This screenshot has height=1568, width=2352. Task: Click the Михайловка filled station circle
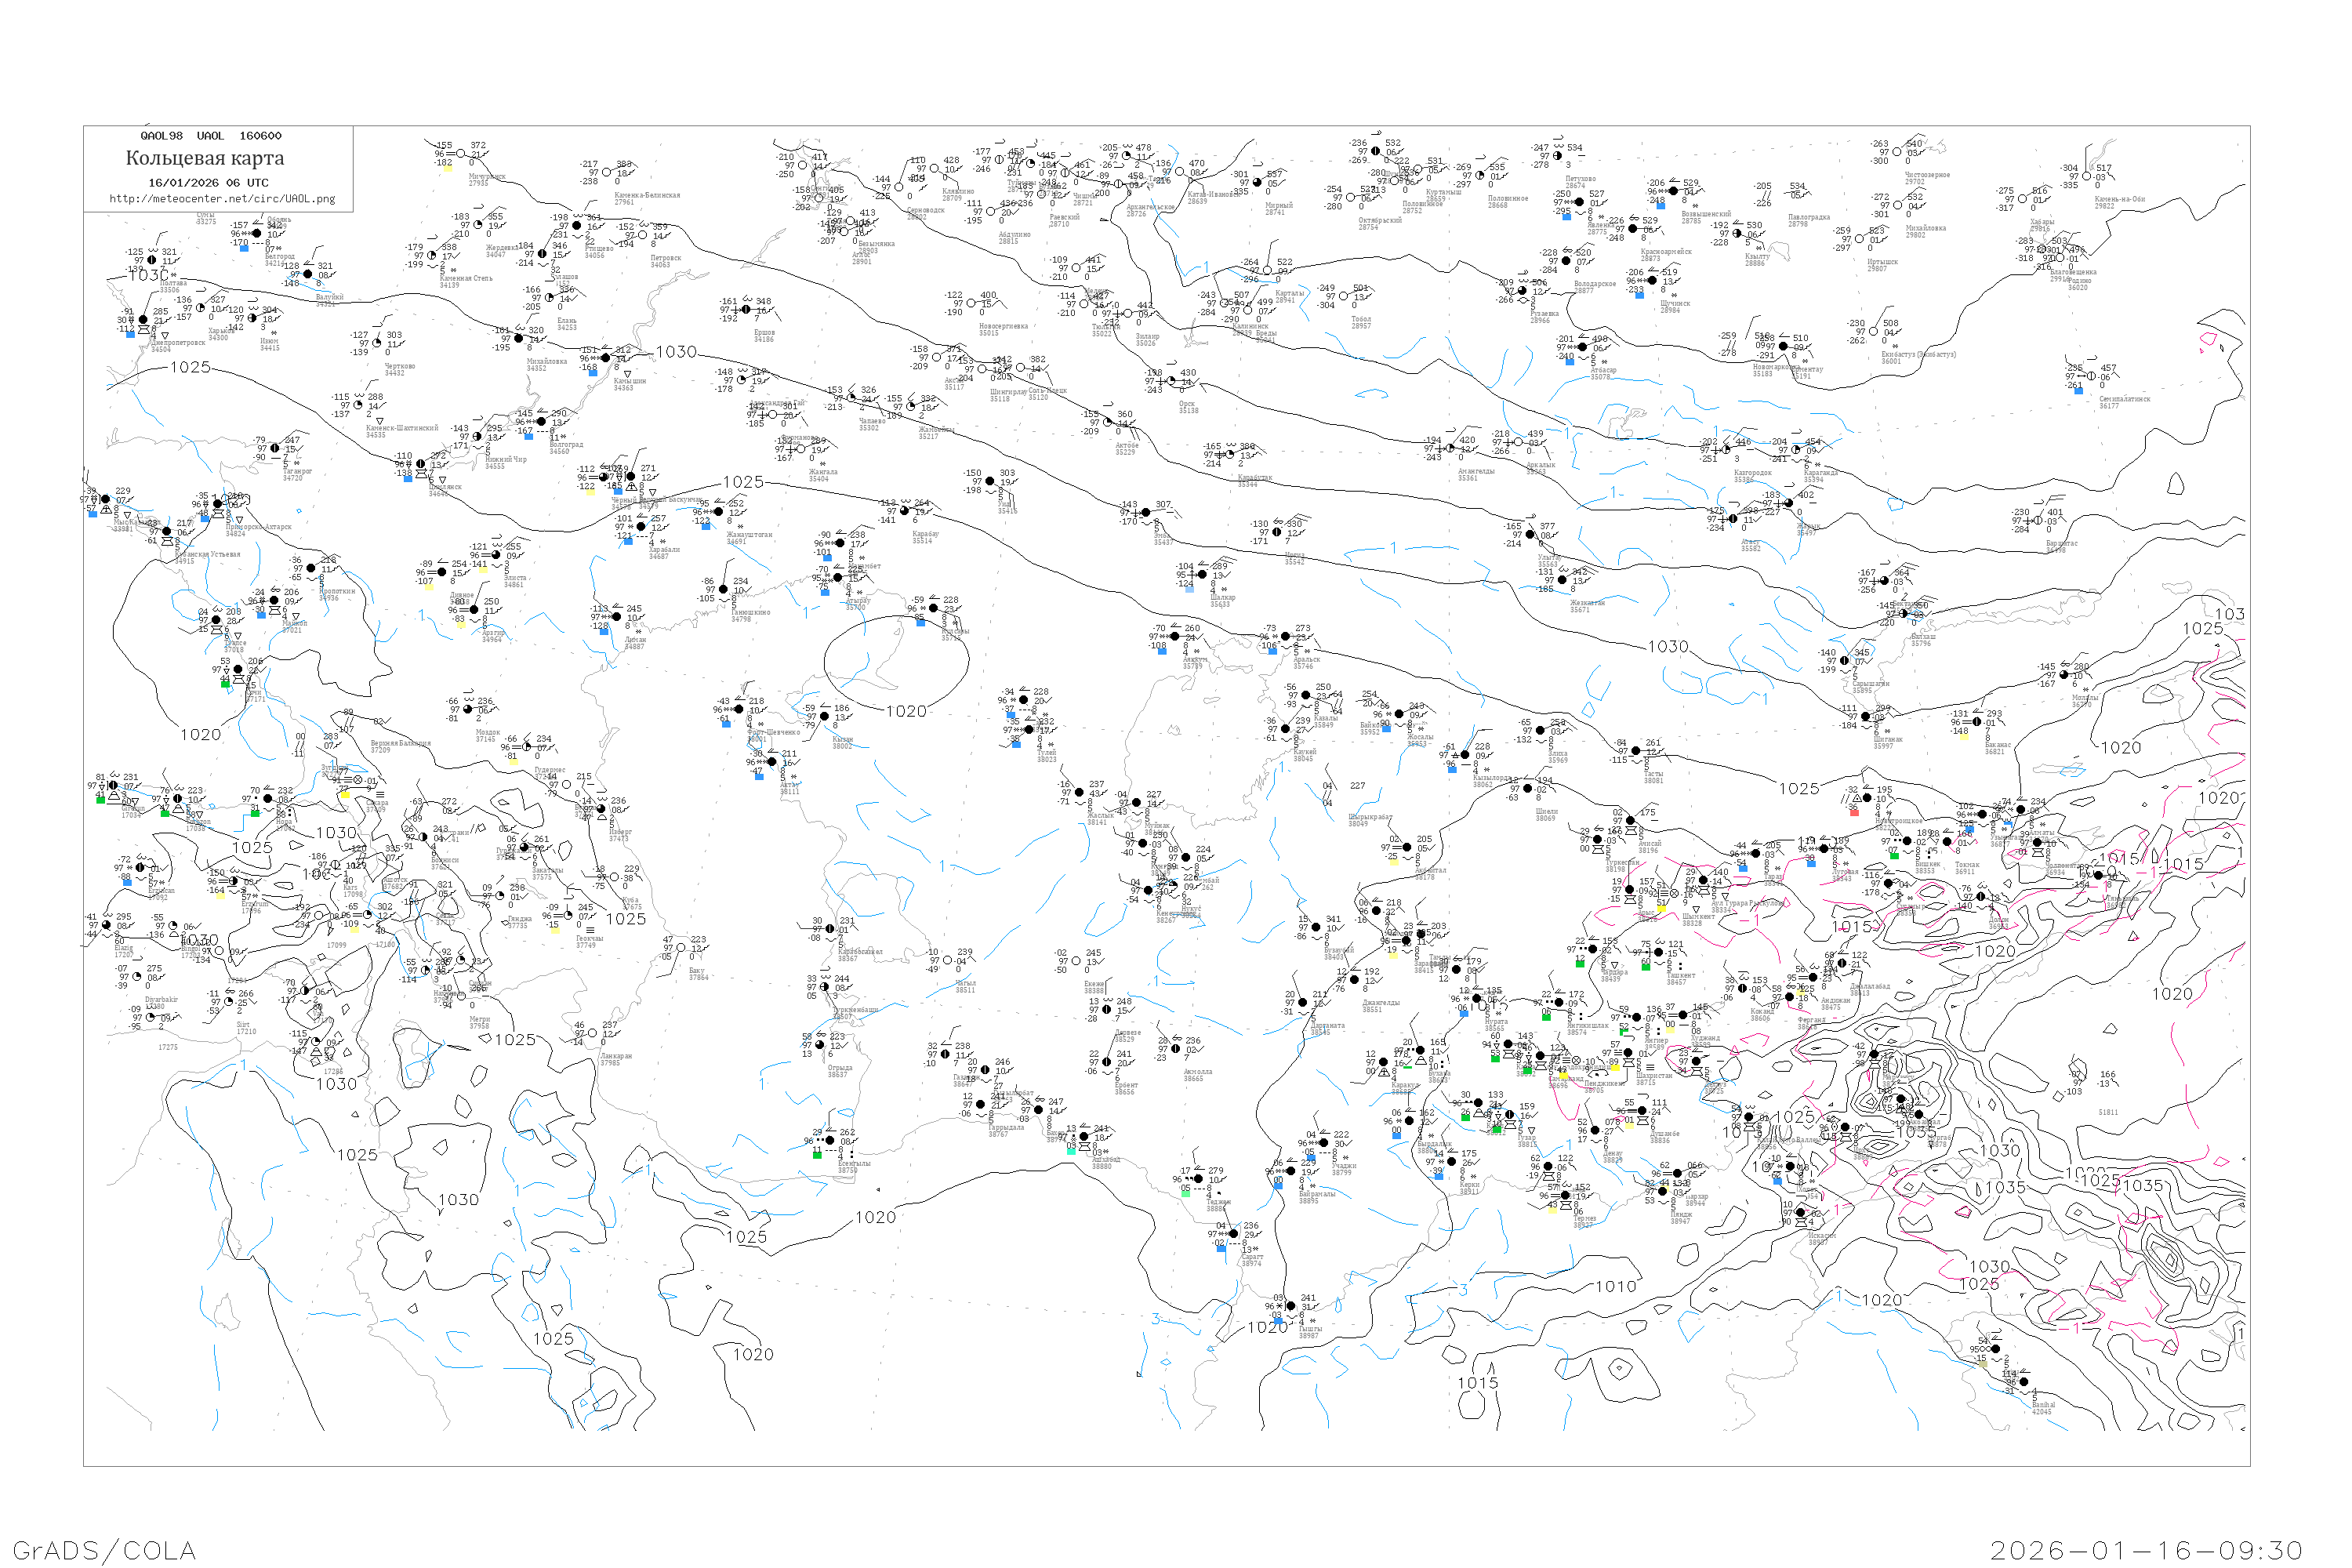[519, 339]
